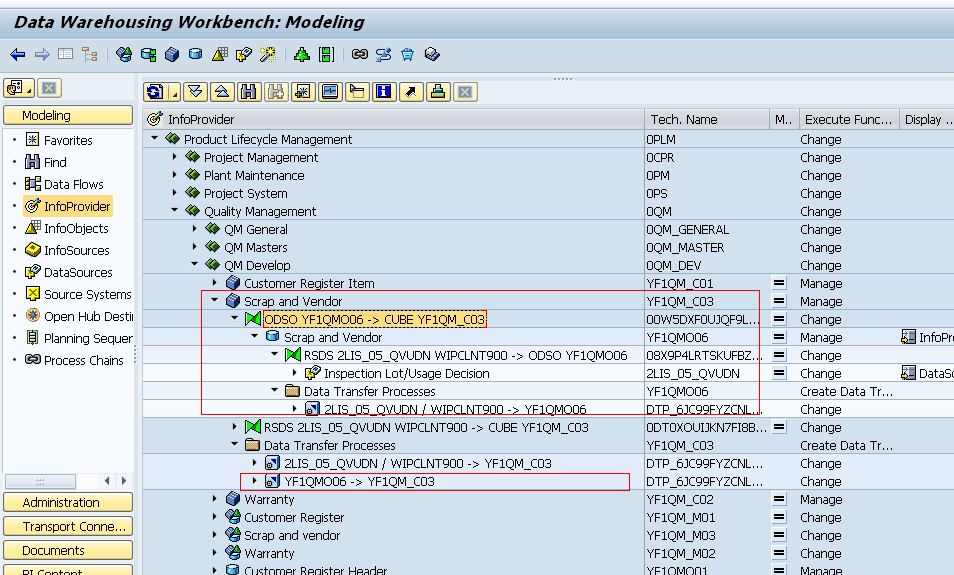
Task: Click the Forward arrow icon
Action: tap(42, 55)
